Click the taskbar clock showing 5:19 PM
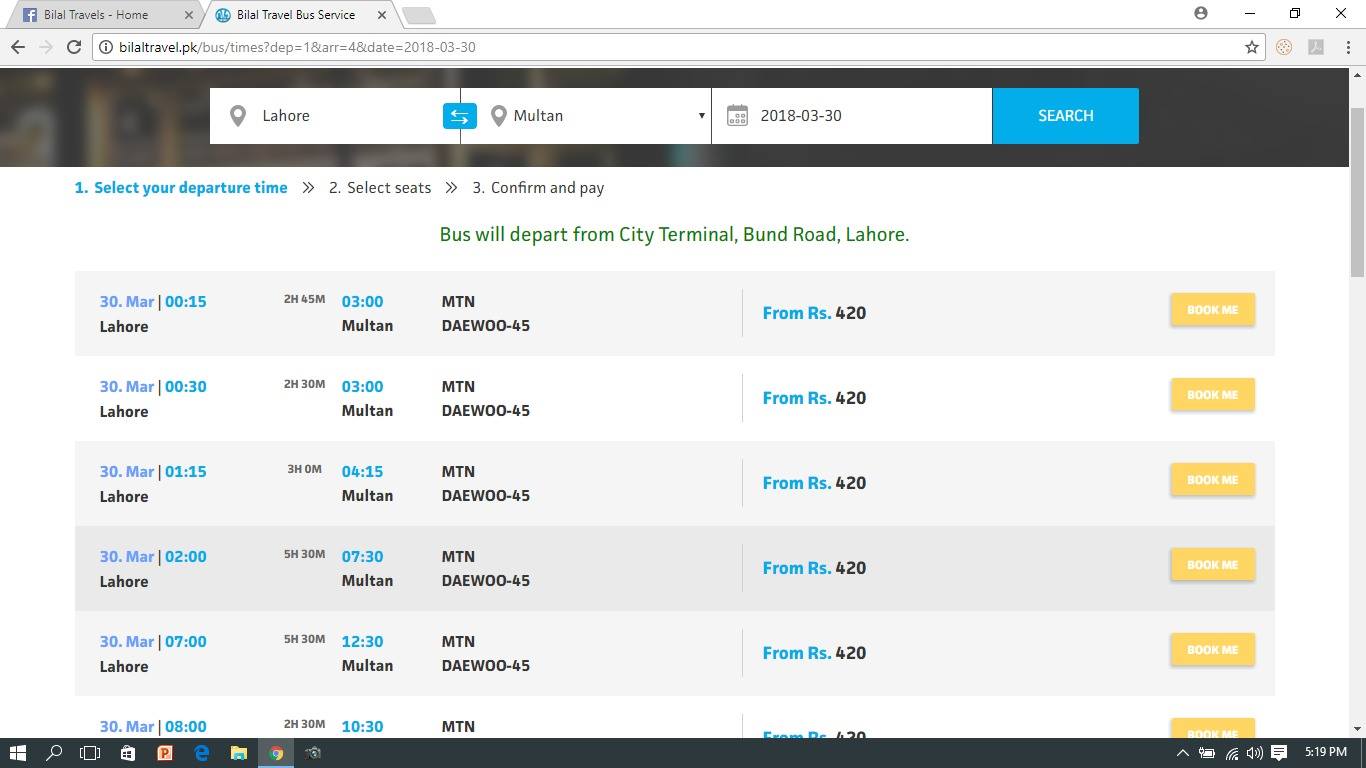 (x=1326, y=753)
